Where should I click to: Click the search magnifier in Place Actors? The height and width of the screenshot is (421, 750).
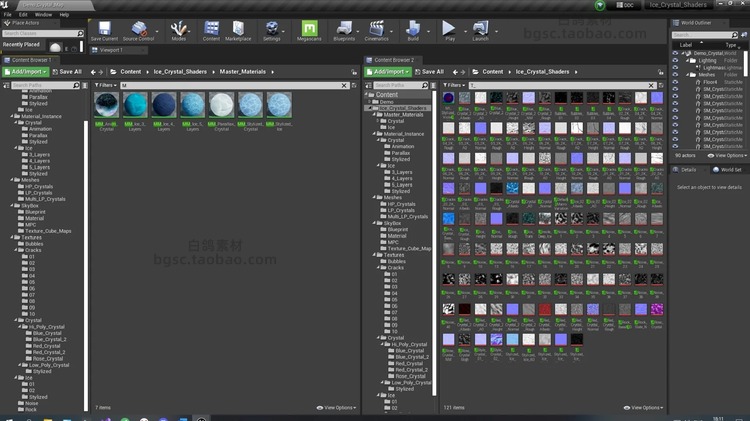[x=80, y=33]
